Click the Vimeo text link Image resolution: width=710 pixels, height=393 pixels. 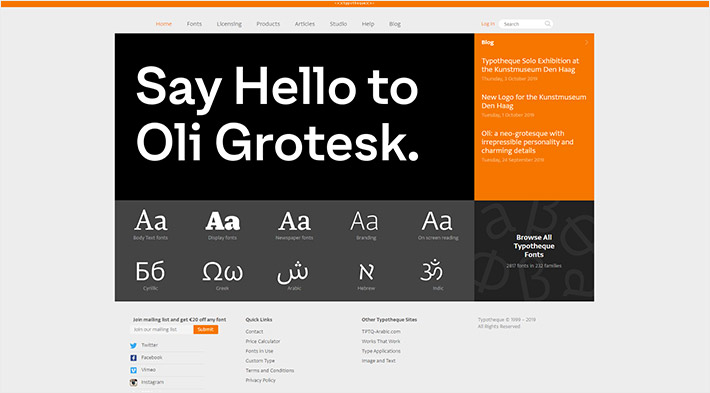(x=148, y=370)
